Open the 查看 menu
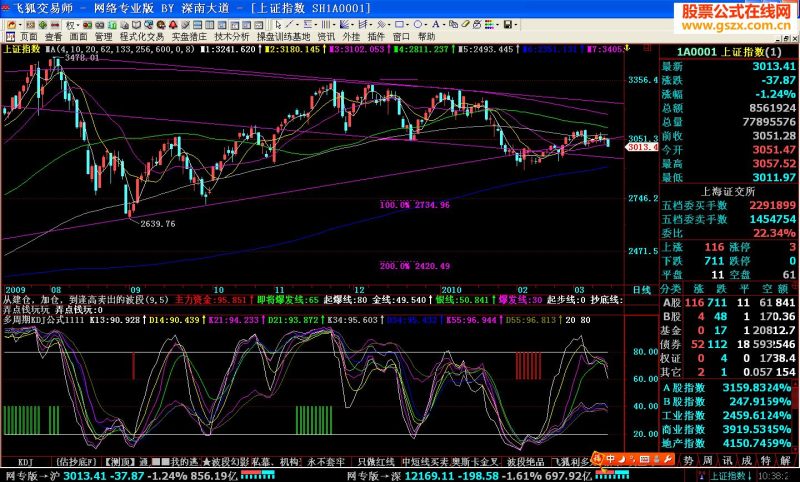This screenshot has height=482, width=800. click(54, 37)
